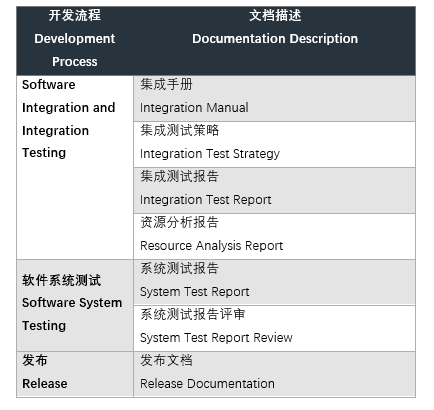Click the Software System Testing cell

tap(75, 305)
